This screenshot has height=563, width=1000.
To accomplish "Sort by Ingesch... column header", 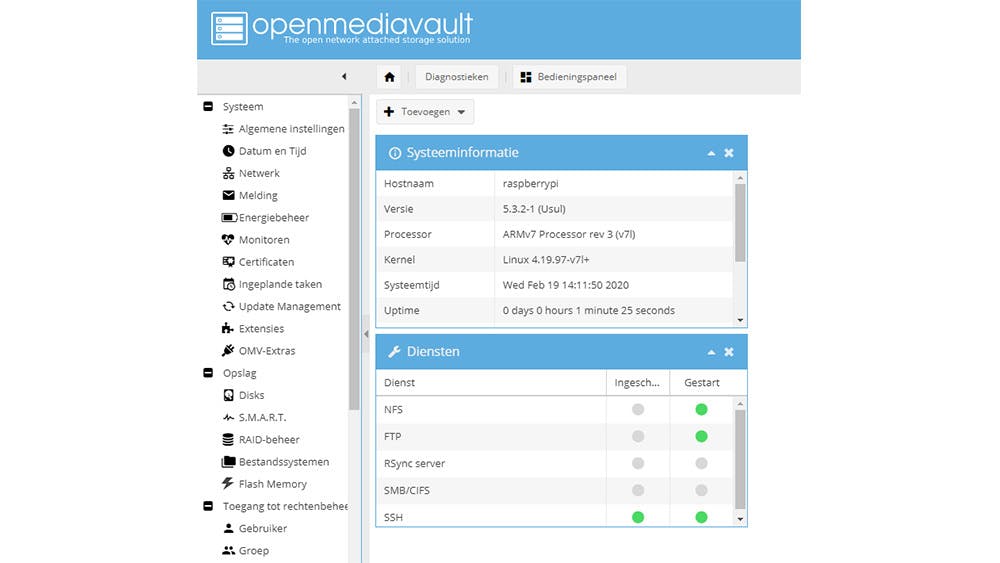I will click(x=638, y=383).
